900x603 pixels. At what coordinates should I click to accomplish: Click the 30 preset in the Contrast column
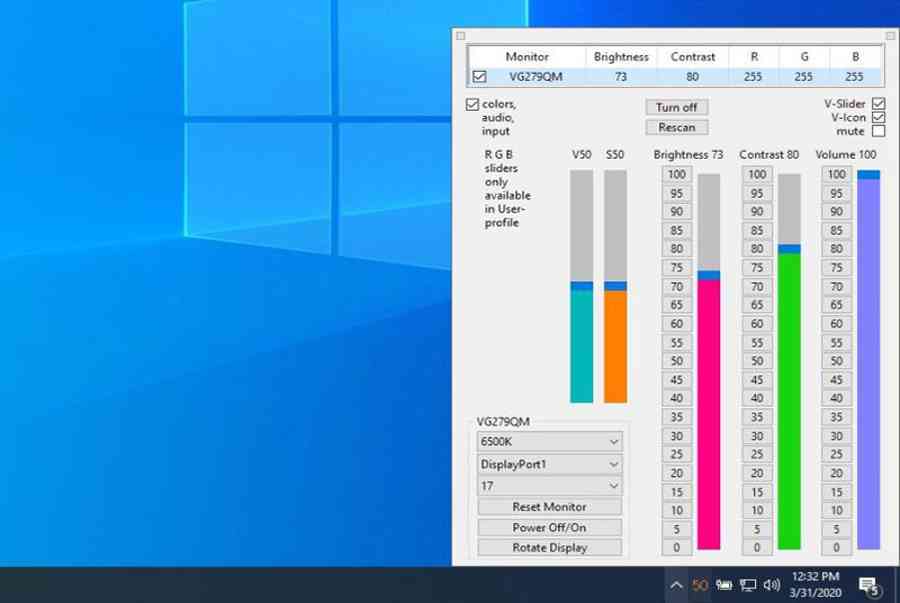tap(757, 437)
